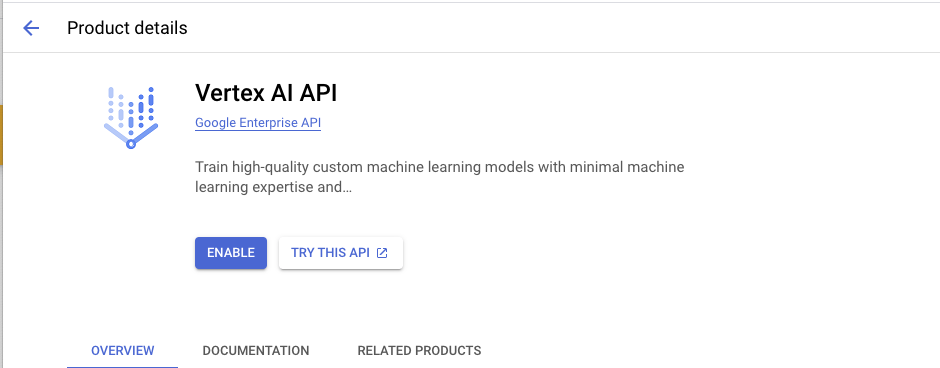Enable the Vertex AI API
This screenshot has height=368, width=940.
coord(231,253)
